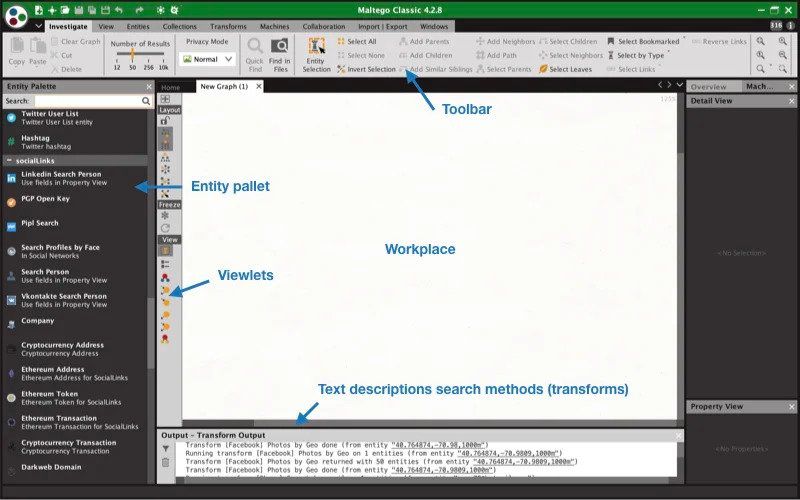Collapse the socialLinks palette category

[x=9, y=160]
